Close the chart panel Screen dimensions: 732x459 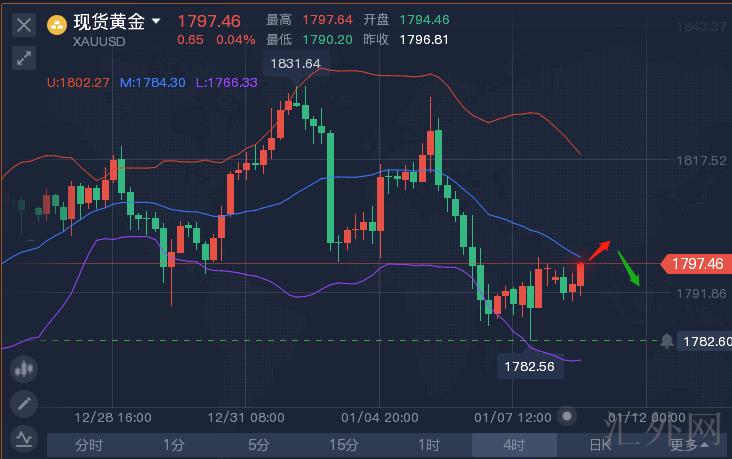coord(23,22)
